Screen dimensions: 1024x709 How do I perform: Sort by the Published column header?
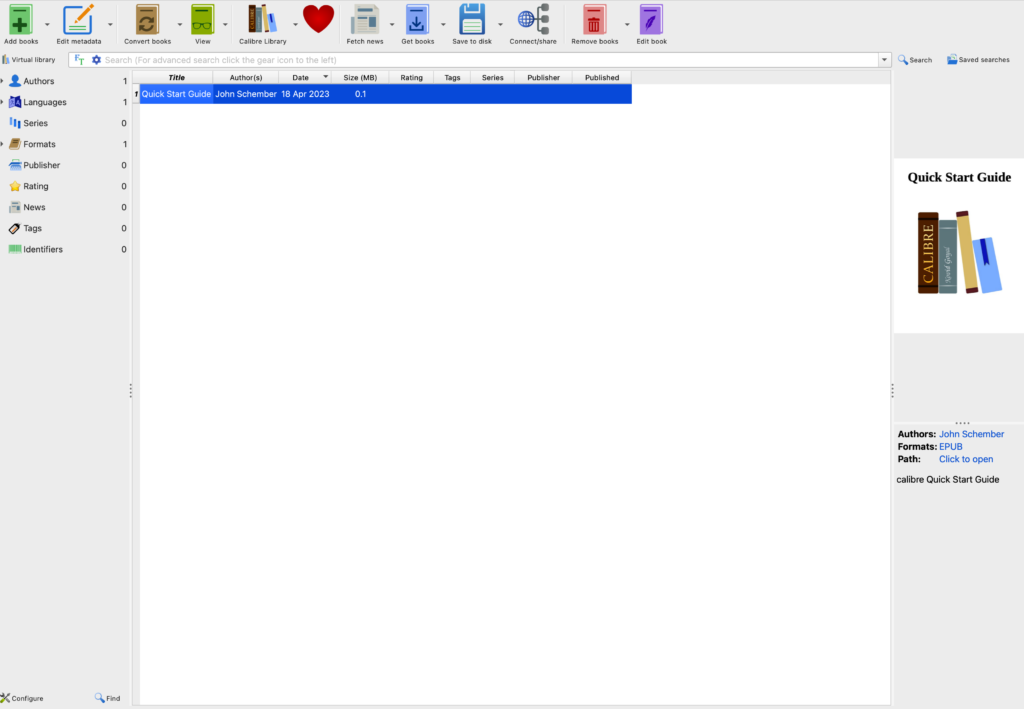point(601,77)
